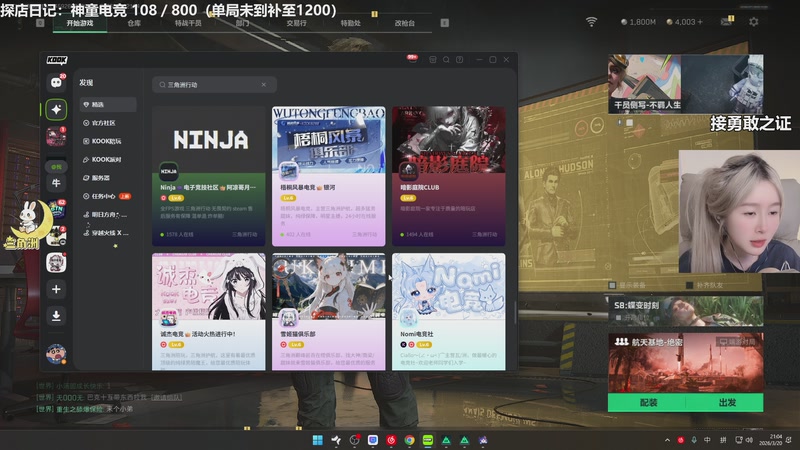Click the 拼 input mode indicator
The height and width of the screenshot is (450, 800).
[x=723, y=440]
